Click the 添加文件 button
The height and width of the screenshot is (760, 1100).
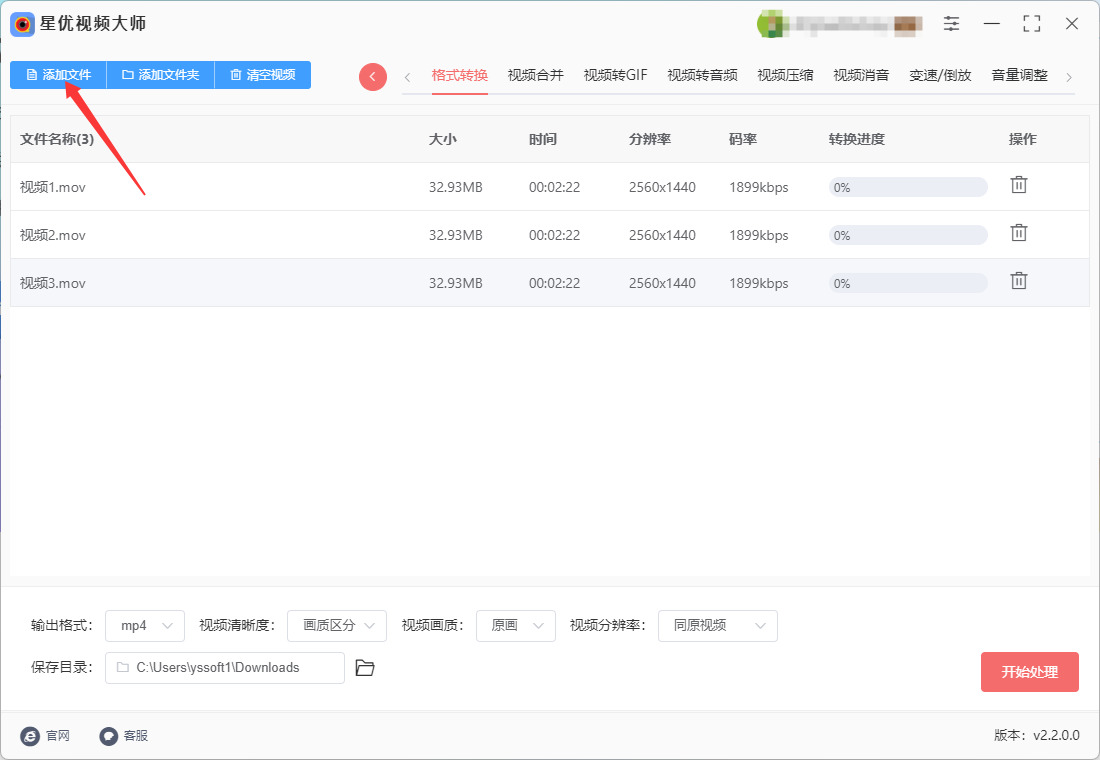pos(58,74)
